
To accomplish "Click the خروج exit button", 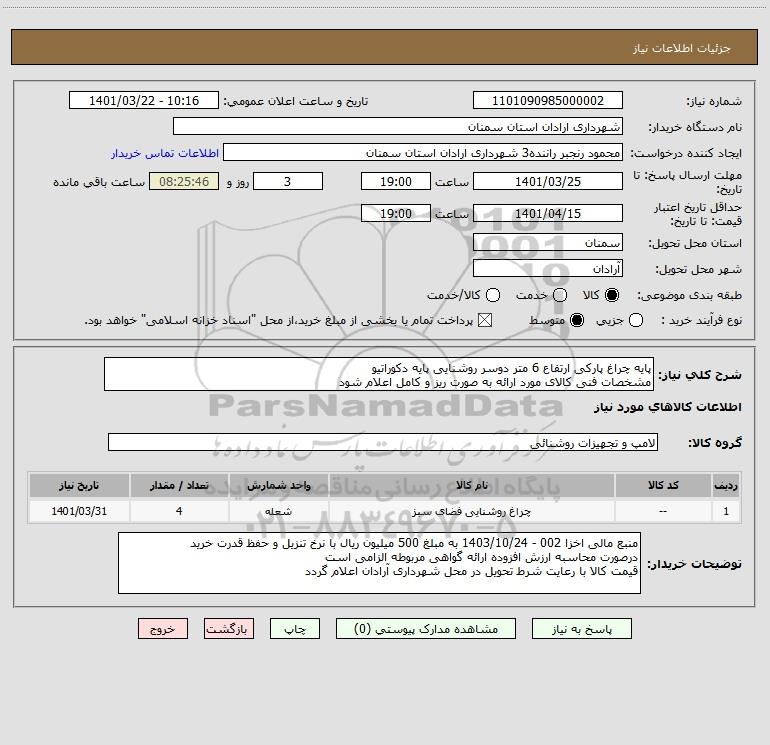I will tap(163, 629).
